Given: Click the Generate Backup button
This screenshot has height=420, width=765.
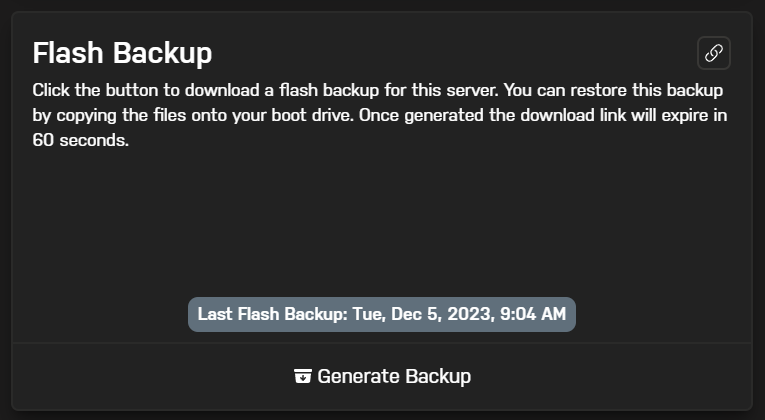Looking at the screenshot, I should 382,376.
